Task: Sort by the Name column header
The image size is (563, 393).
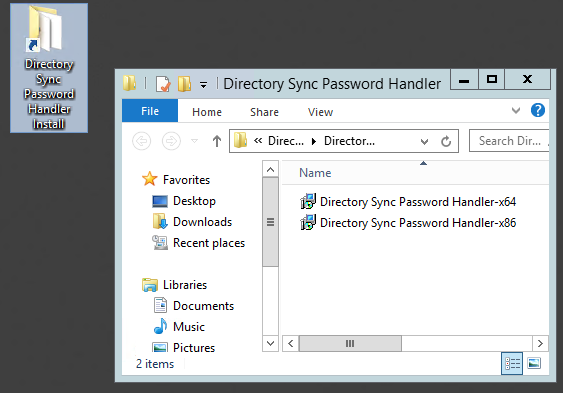Action: 315,173
